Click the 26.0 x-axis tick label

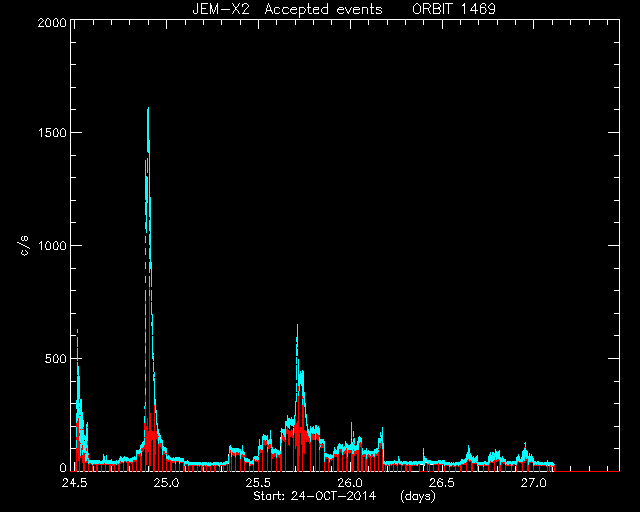point(350,483)
